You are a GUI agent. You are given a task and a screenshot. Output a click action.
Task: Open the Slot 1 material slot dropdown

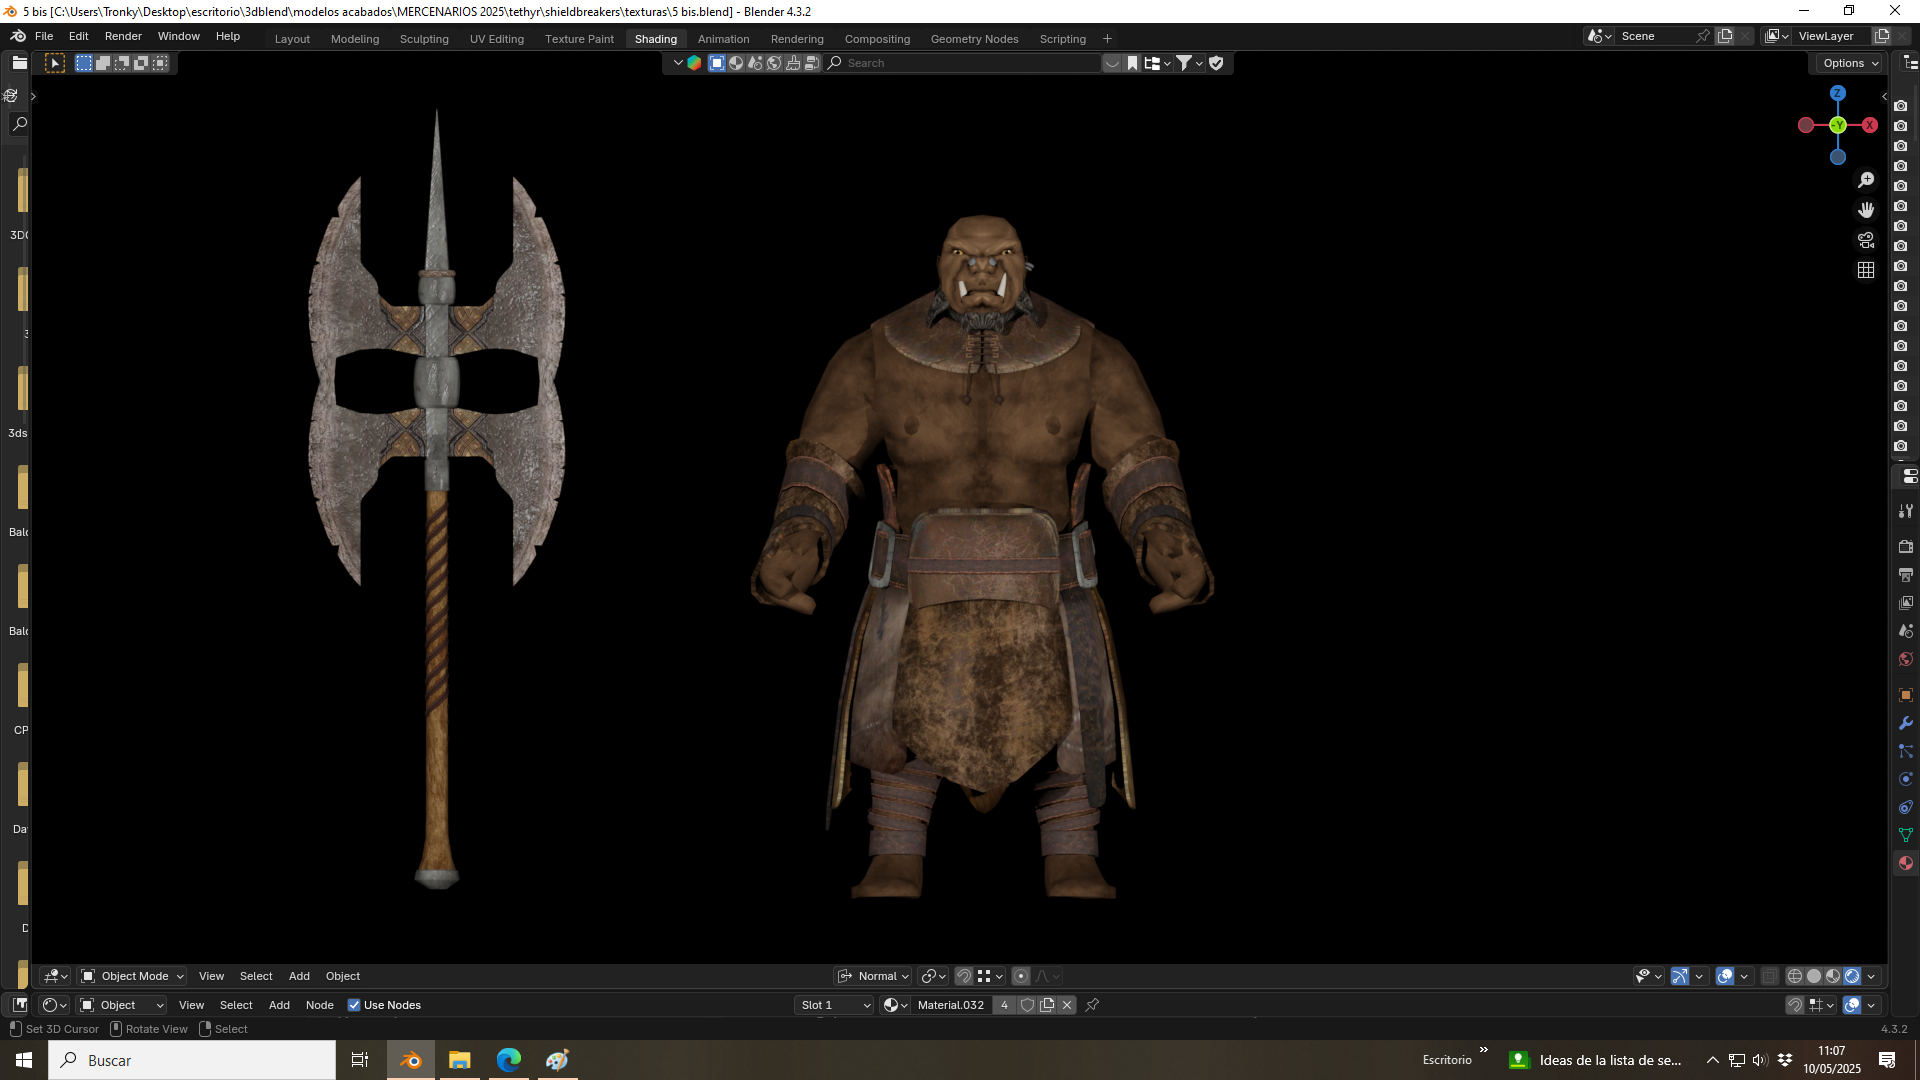(x=836, y=1005)
